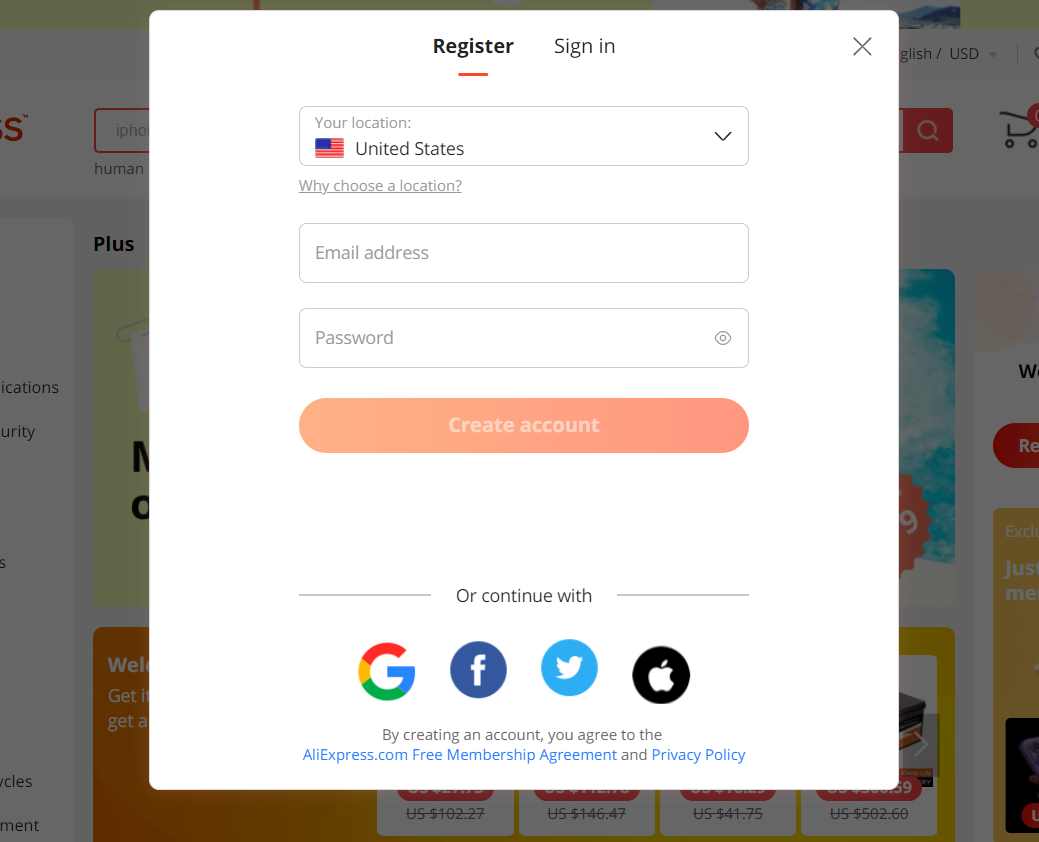Continue with Twitter icon
1039x842 pixels.
click(x=569, y=668)
